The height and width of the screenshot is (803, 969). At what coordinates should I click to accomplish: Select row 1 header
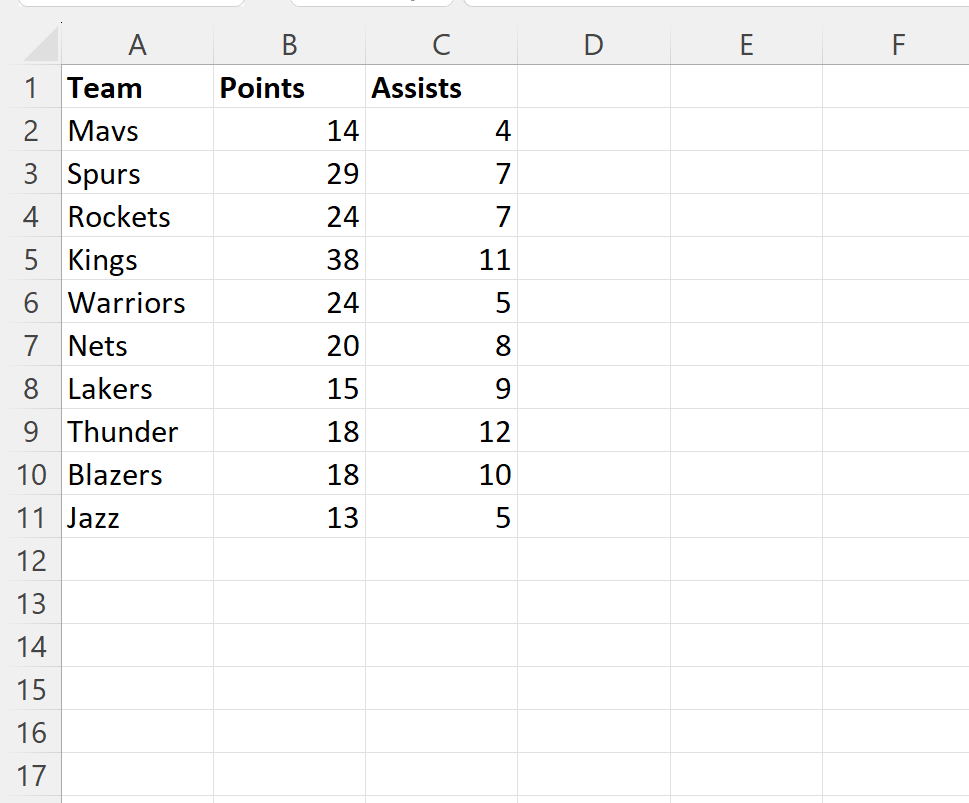tap(31, 88)
